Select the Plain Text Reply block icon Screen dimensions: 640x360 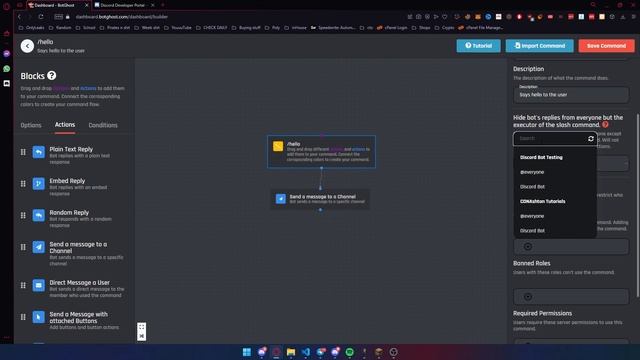(x=39, y=152)
